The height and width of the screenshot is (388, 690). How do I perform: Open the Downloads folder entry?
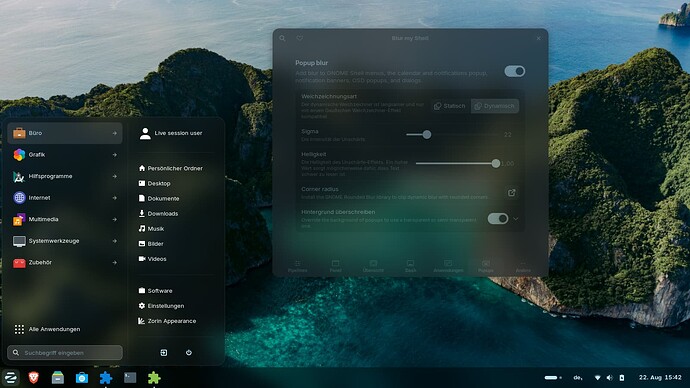(158, 213)
